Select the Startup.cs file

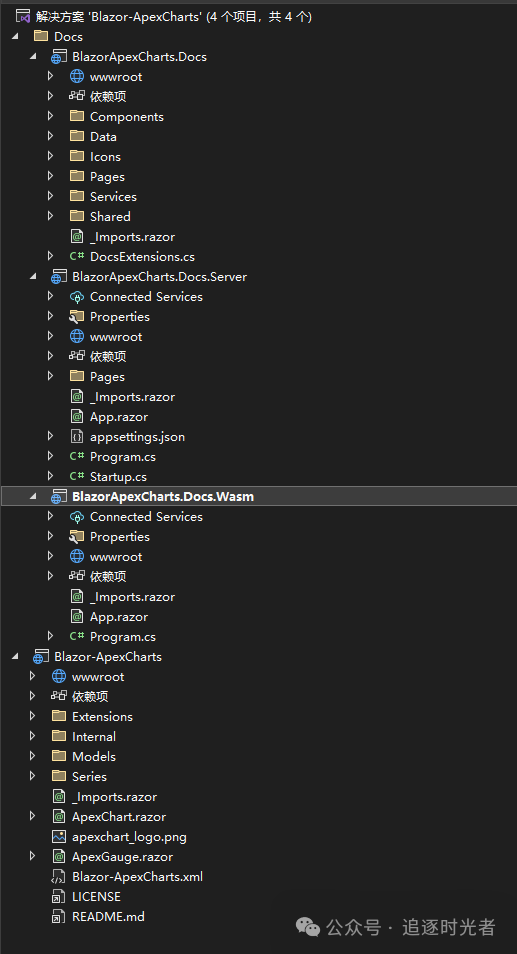coord(118,477)
